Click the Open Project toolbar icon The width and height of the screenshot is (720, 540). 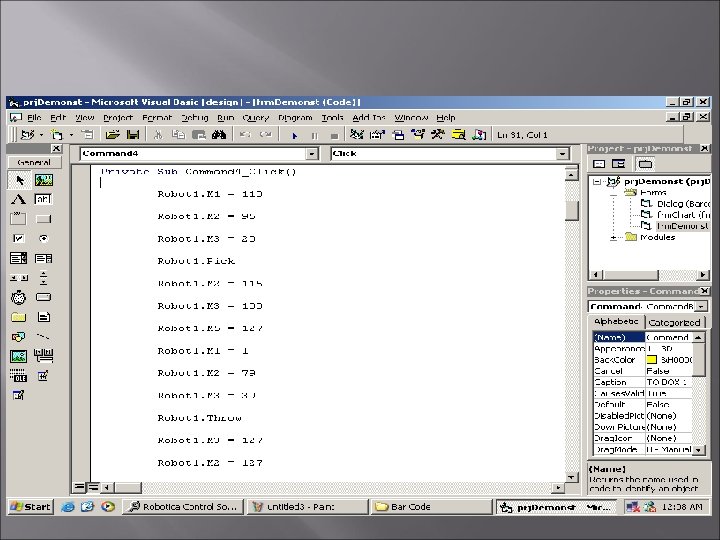[112, 135]
